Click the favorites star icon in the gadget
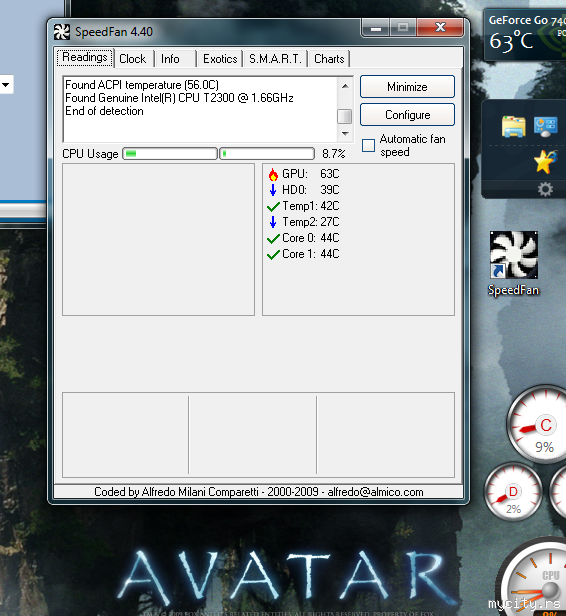The height and width of the screenshot is (616, 566). coord(546,161)
